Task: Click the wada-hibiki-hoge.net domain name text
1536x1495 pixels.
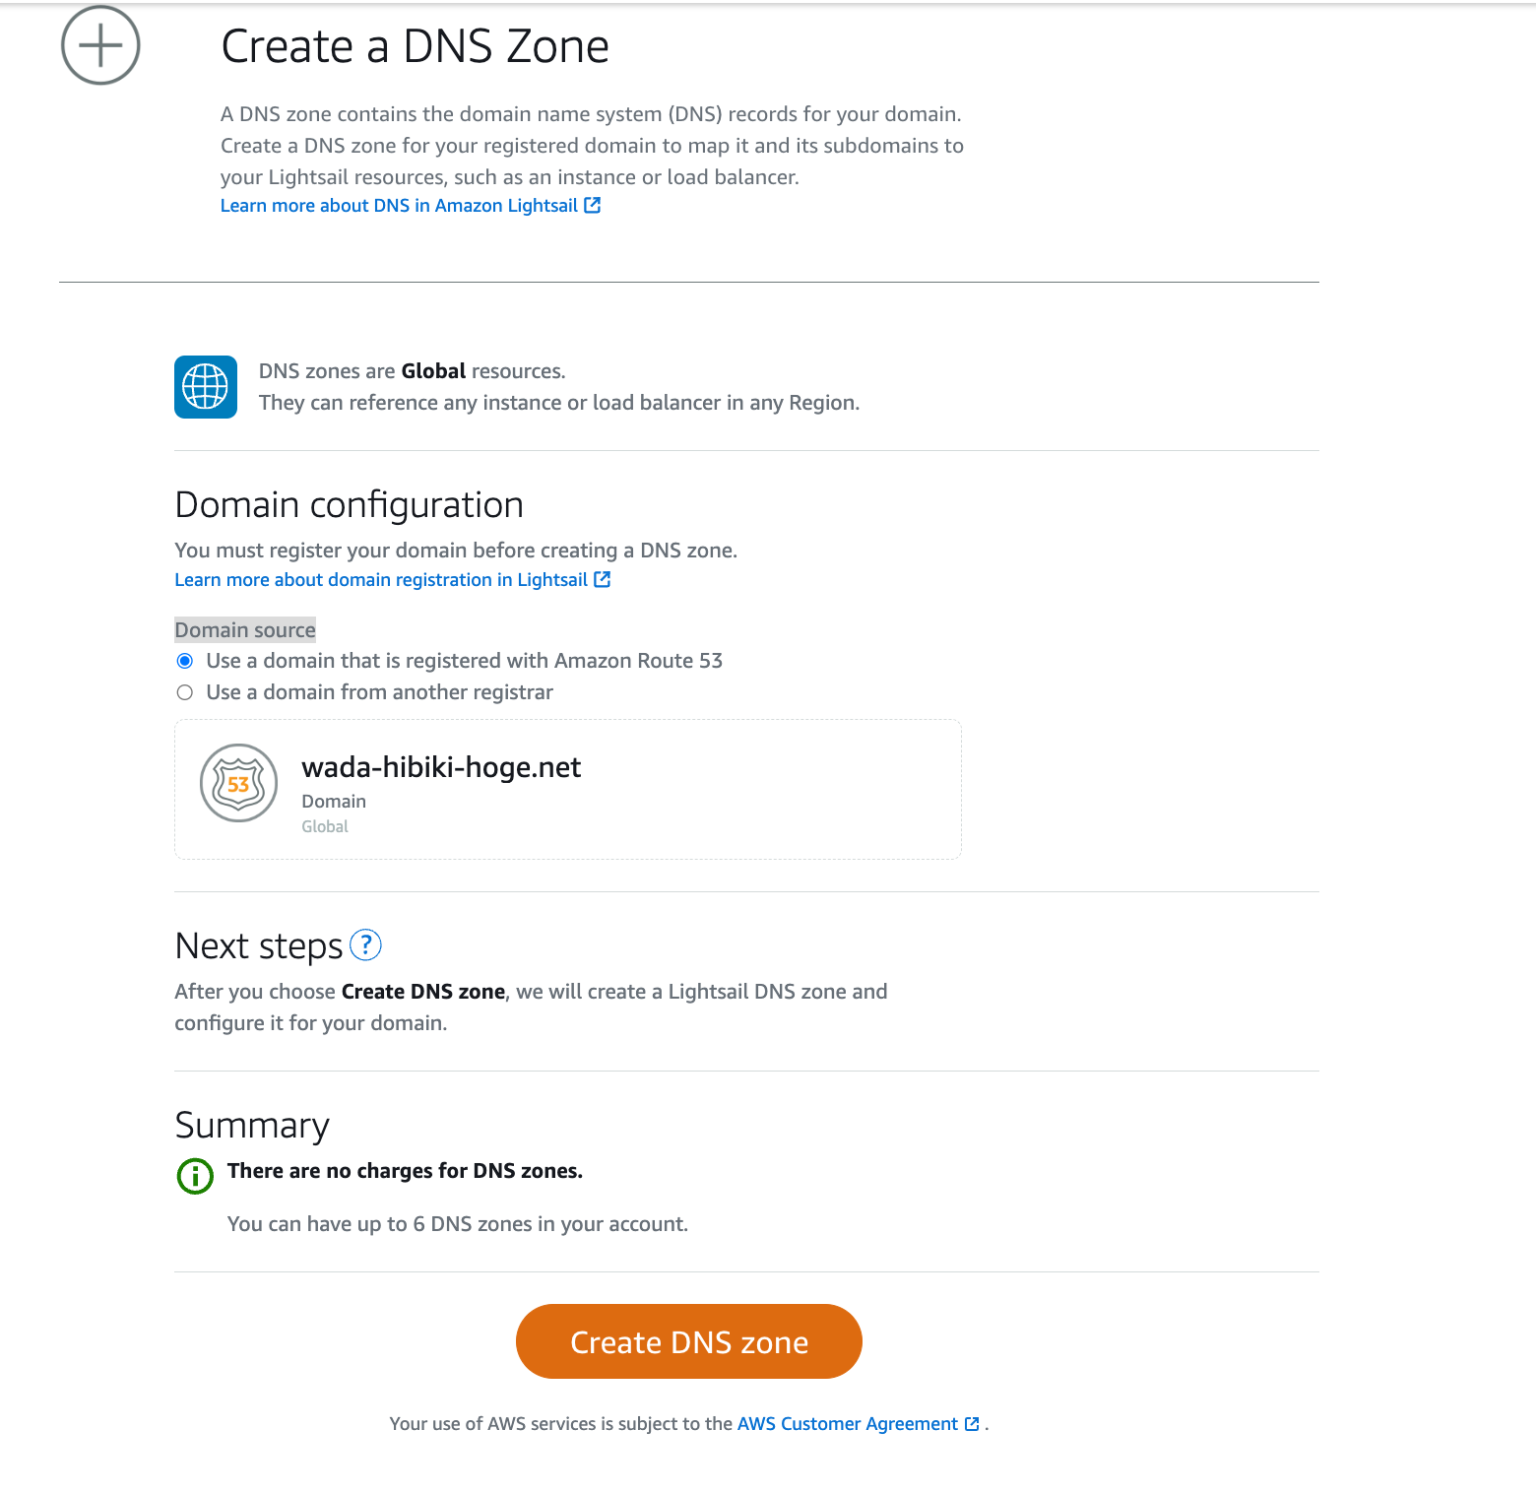Action: [x=441, y=767]
